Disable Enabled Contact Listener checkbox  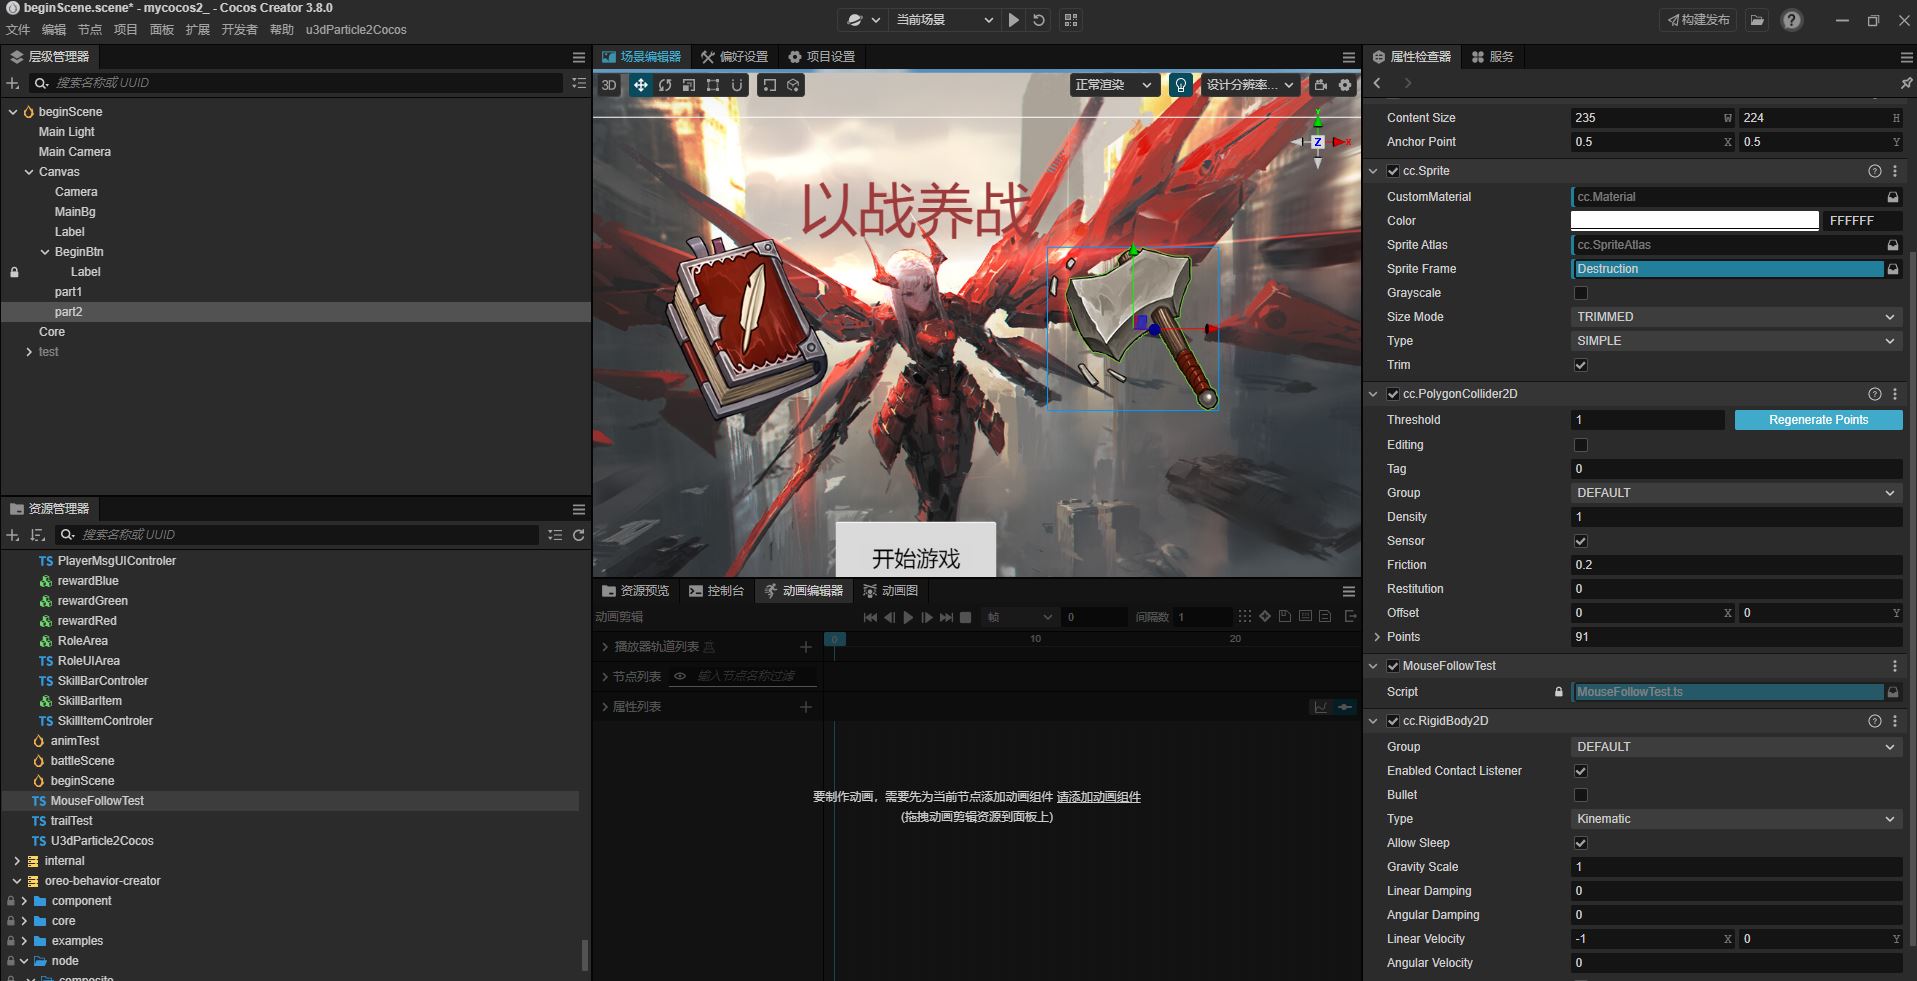point(1581,771)
